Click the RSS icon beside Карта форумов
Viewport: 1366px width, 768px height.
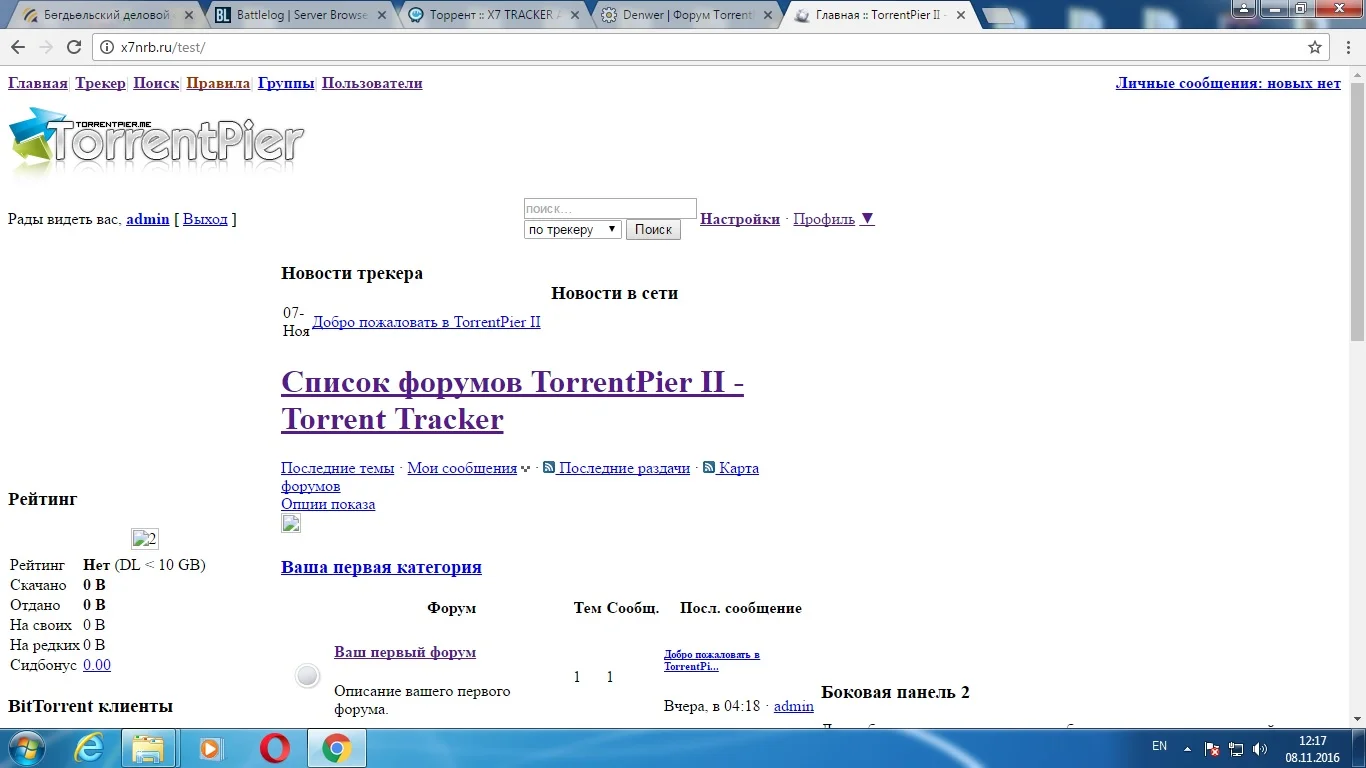[x=709, y=467]
